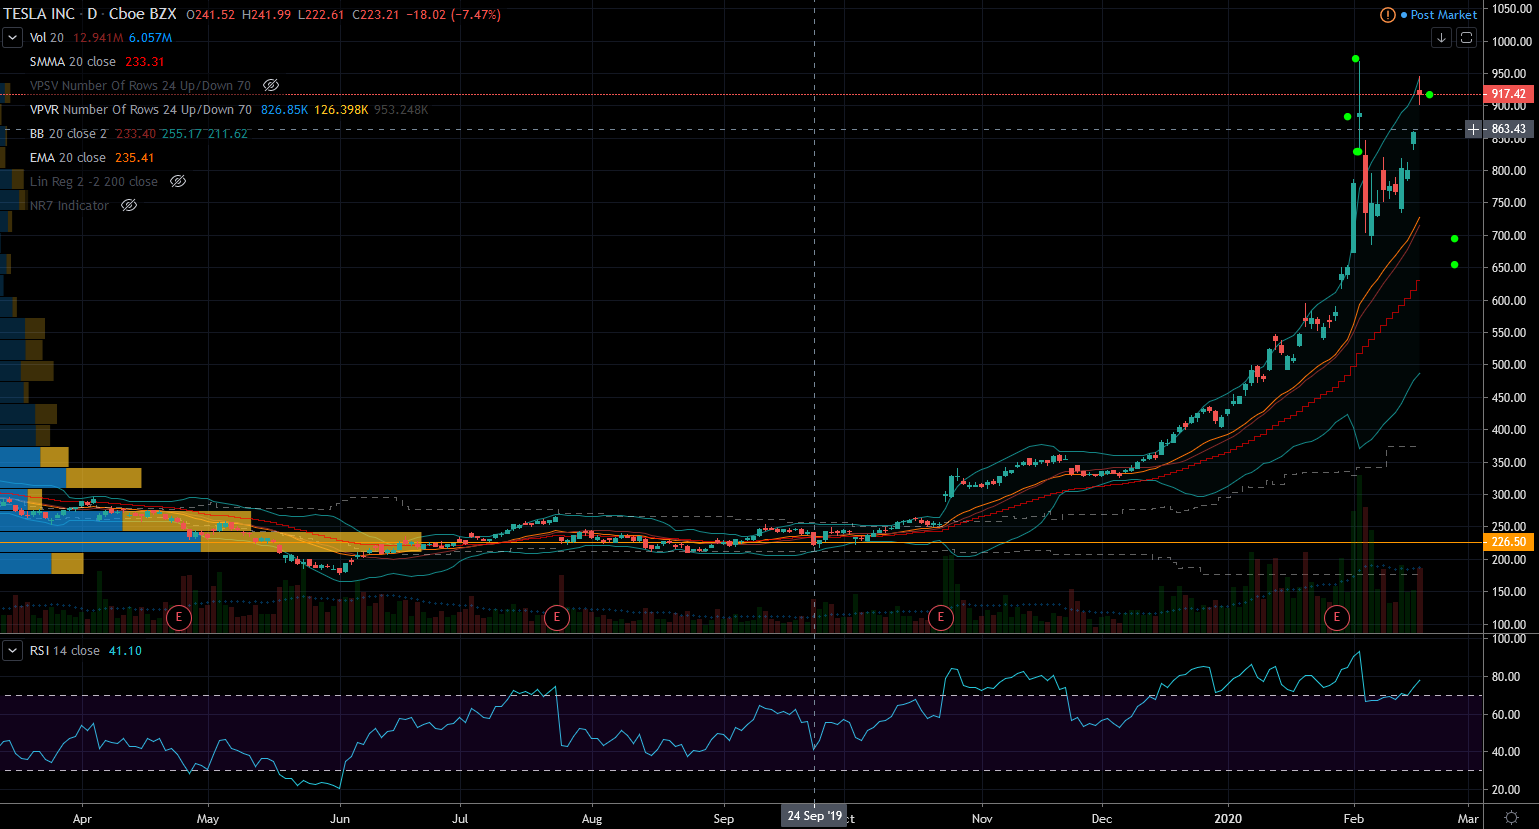Click the 863.43 crosshair price label
This screenshot has height=829, width=1539.
tap(1509, 129)
